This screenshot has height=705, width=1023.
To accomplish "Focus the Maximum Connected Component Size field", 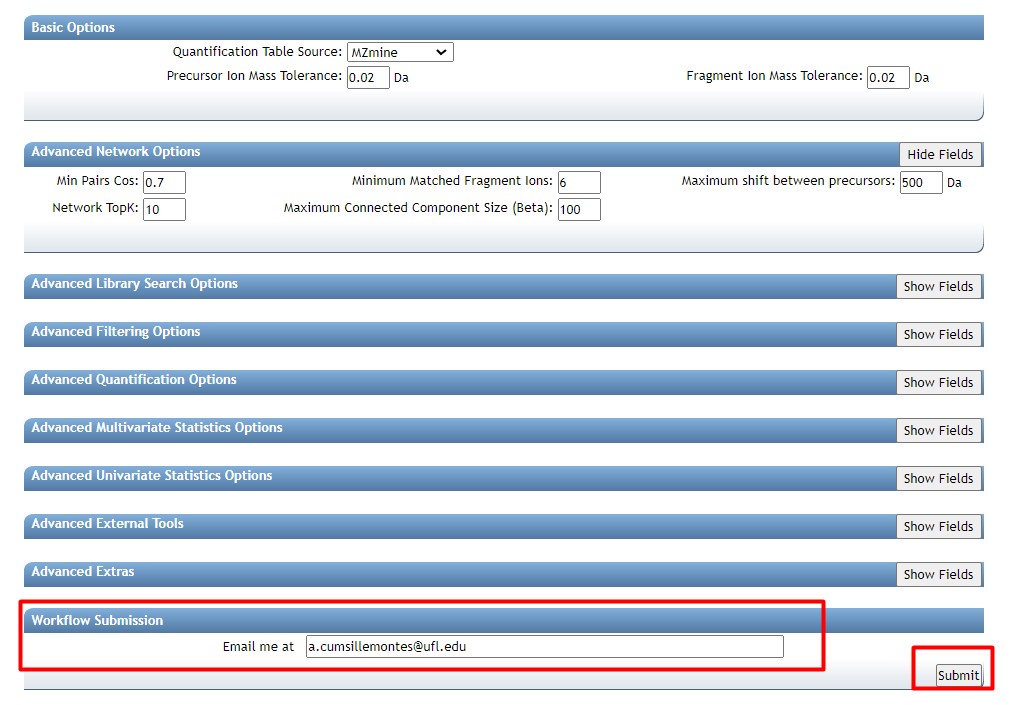I will click(x=579, y=209).
